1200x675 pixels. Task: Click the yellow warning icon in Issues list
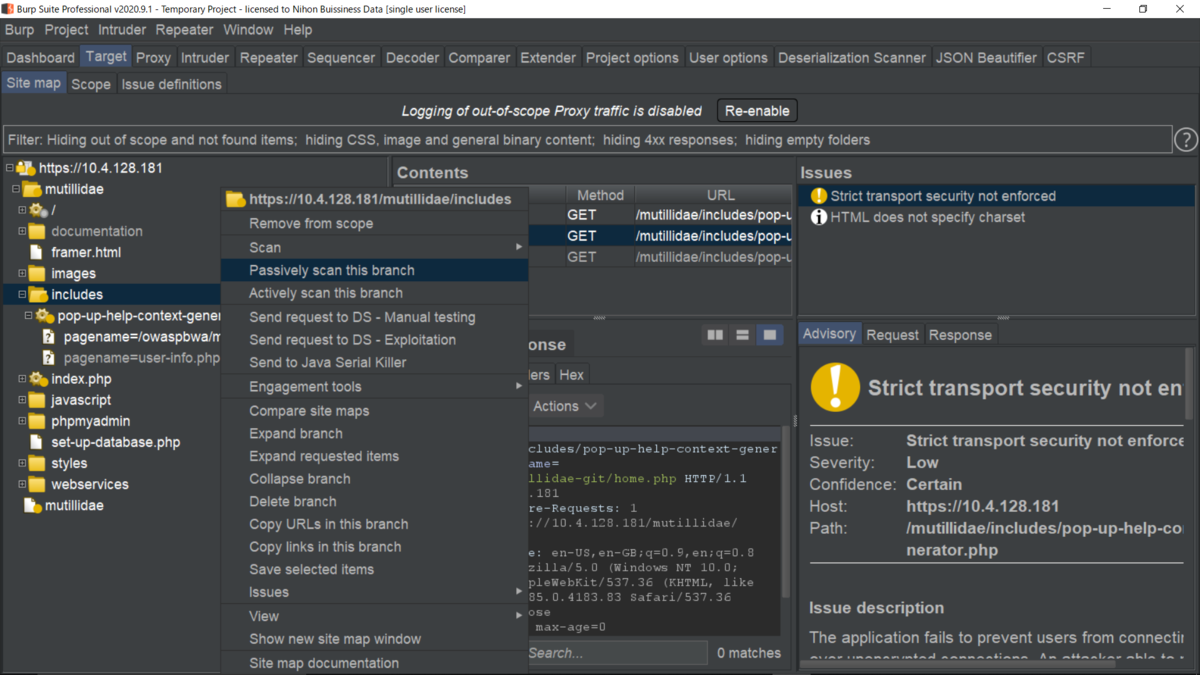coord(818,196)
